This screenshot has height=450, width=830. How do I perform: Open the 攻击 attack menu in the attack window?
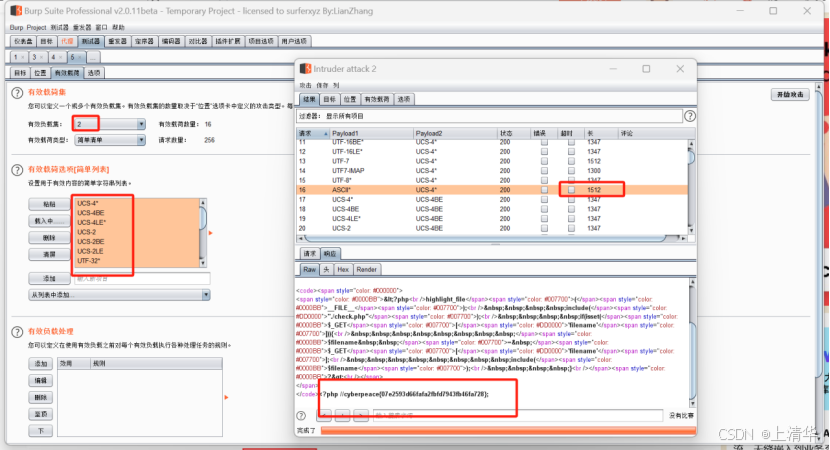(x=305, y=85)
